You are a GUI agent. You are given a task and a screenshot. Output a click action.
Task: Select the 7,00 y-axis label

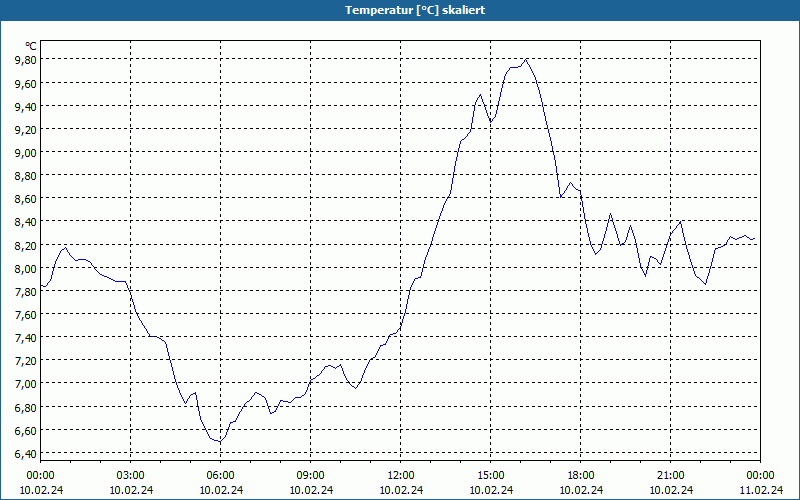click(26, 384)
